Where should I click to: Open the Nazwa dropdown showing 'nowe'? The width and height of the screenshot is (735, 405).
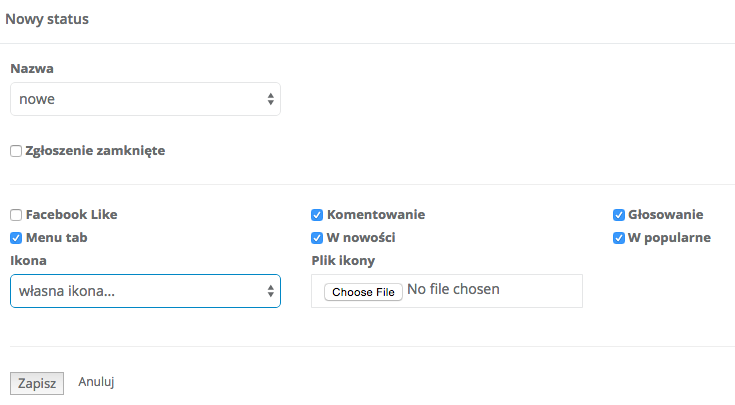(x=140, y=99)
